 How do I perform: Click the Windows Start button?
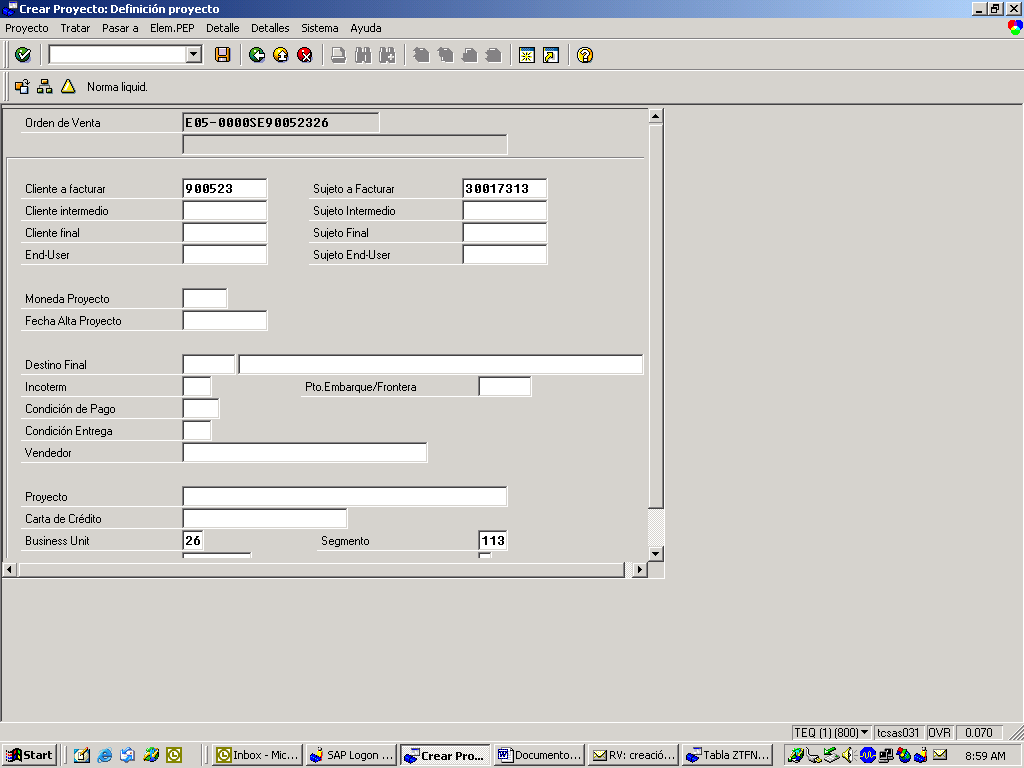[29, 755]
